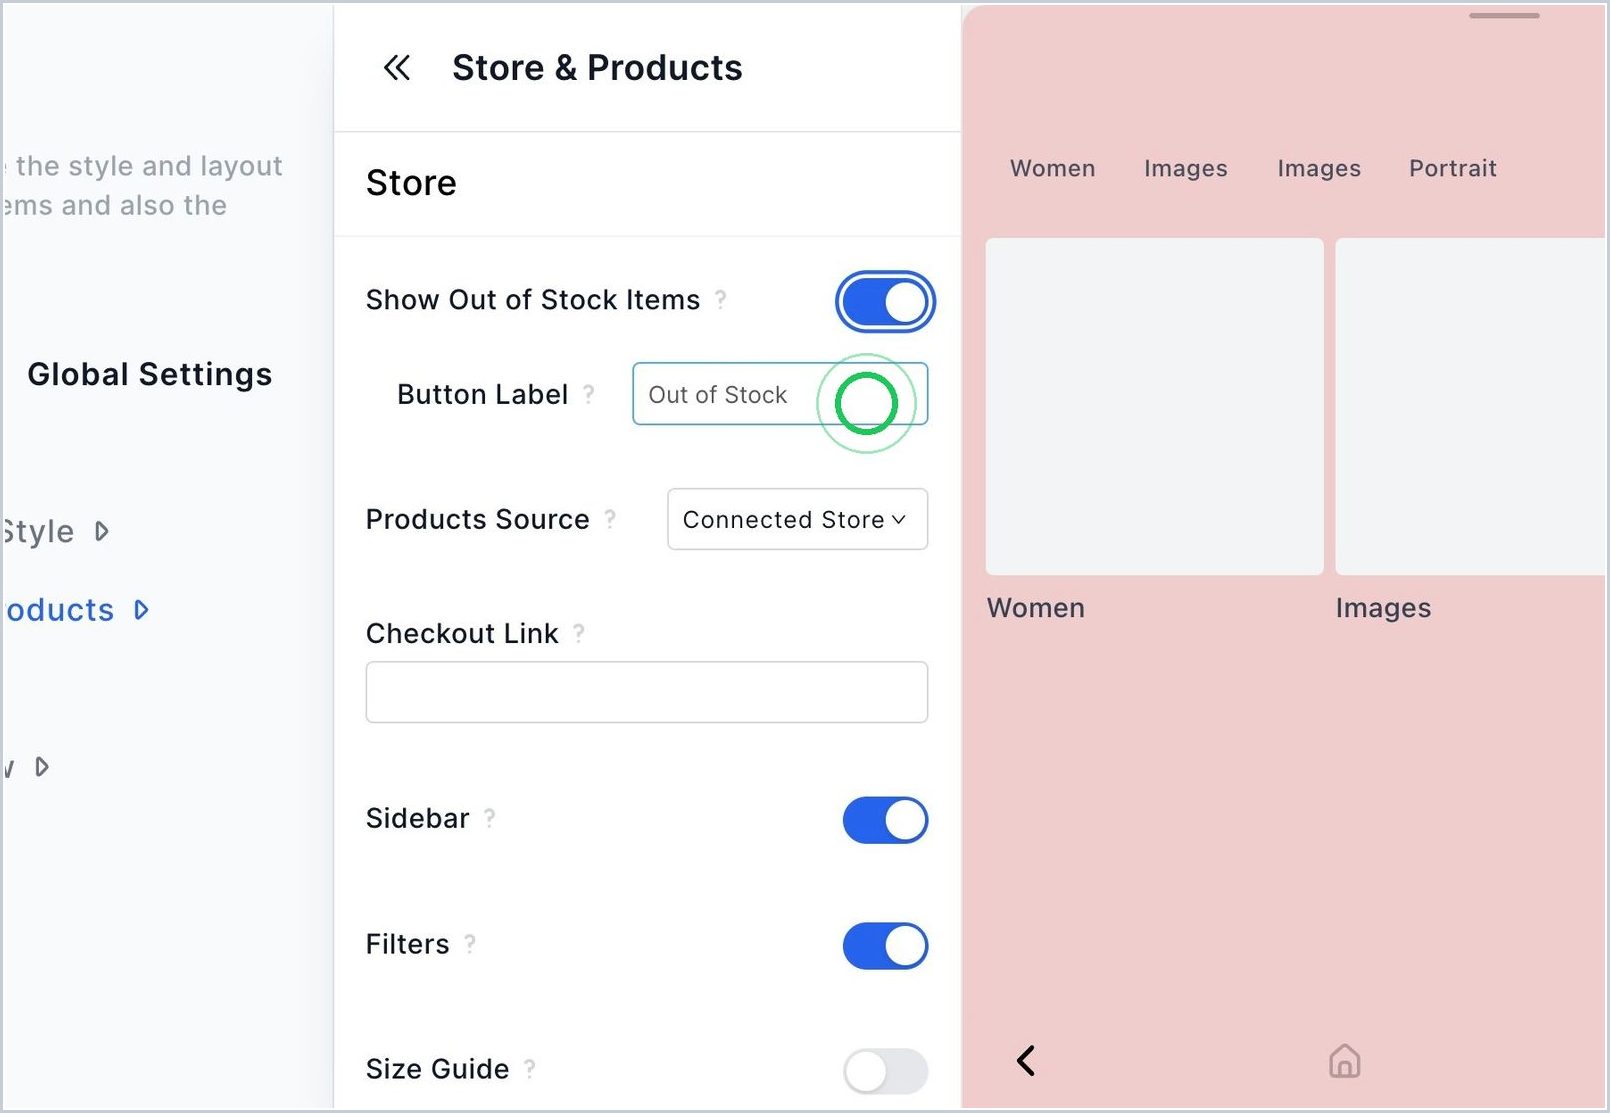1610x1113 pixels.
Task: Collapse panel with double chevron icon
Action: tap(397, 68)
